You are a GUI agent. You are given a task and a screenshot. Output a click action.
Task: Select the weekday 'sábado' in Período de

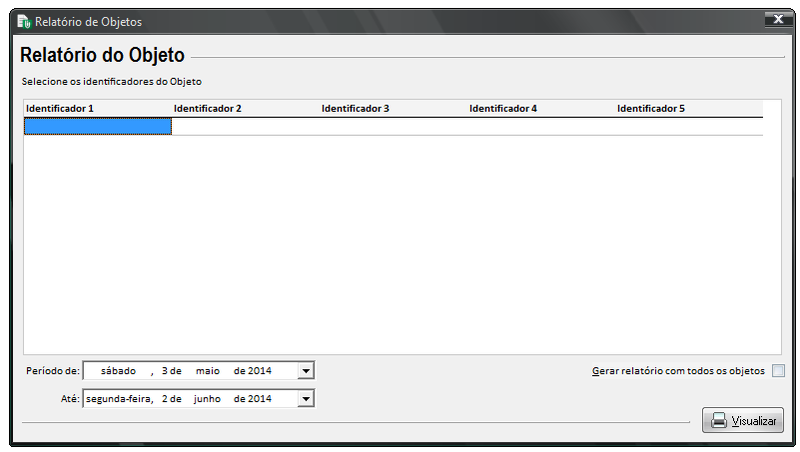click(x=118, y=371)
